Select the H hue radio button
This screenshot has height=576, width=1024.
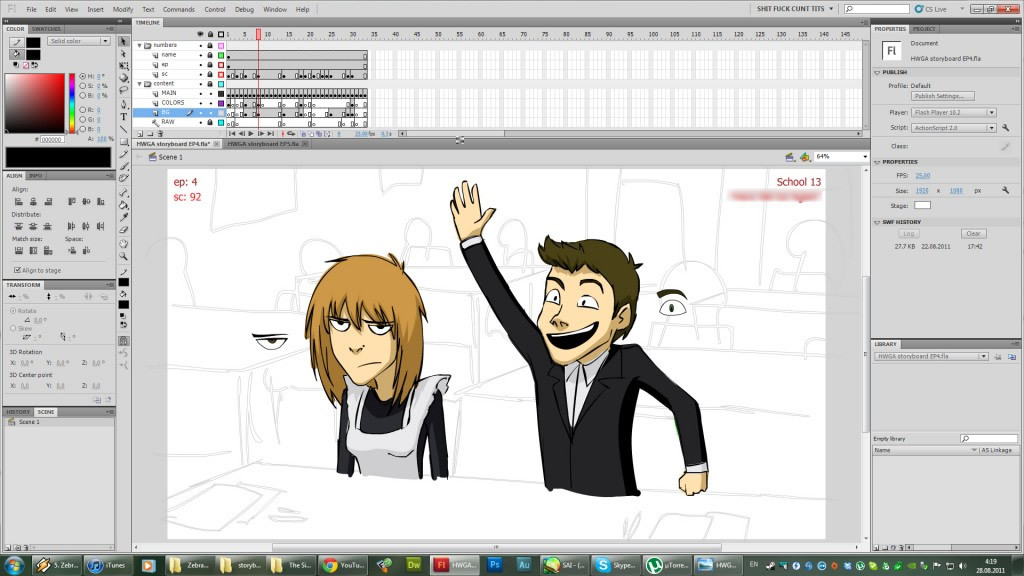coord(84,76)
